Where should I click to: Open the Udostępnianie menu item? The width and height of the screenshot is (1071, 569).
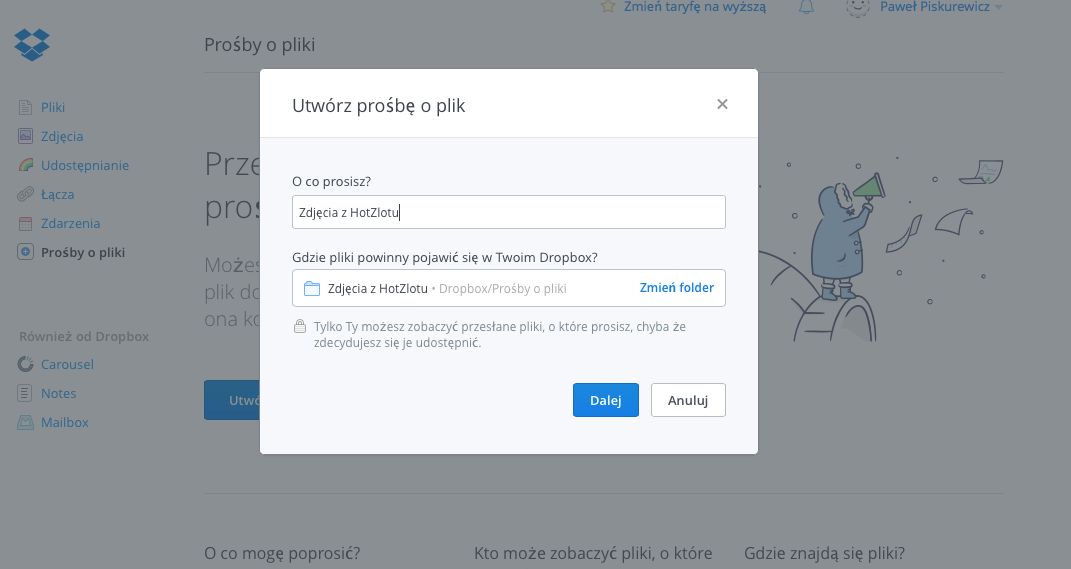(85, 165)
